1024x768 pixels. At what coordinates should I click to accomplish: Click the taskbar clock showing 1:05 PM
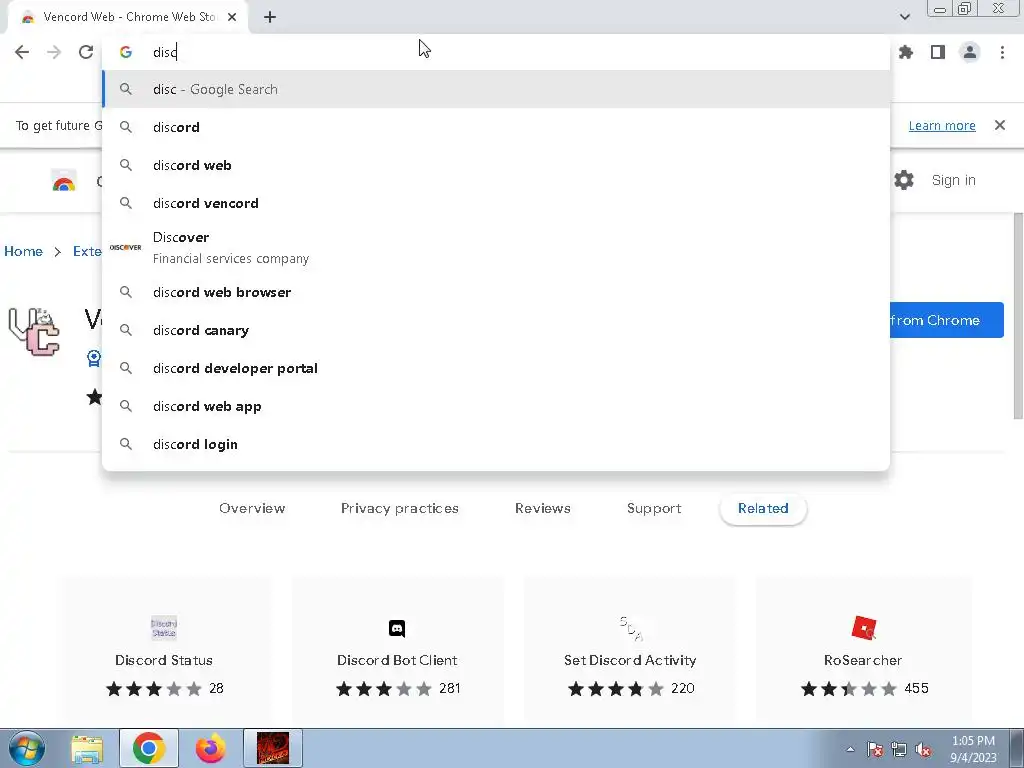coord(973,749)
